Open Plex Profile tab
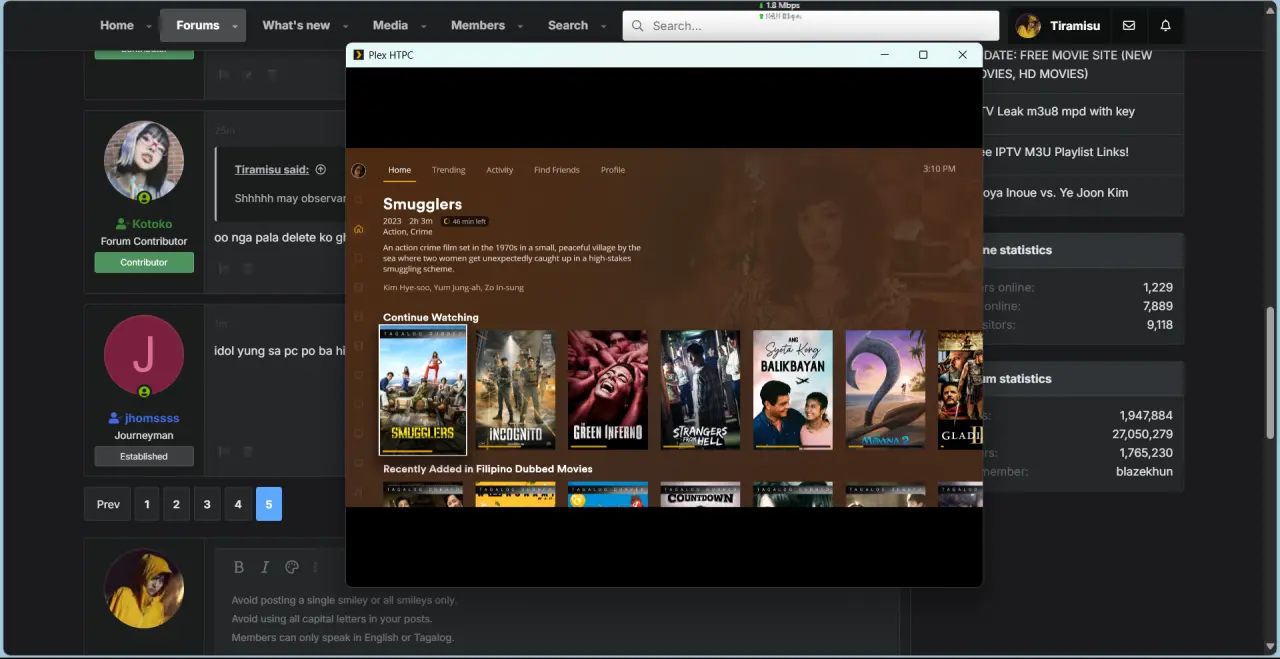This screenshot has height=659, width=1280. click(612, 170)
